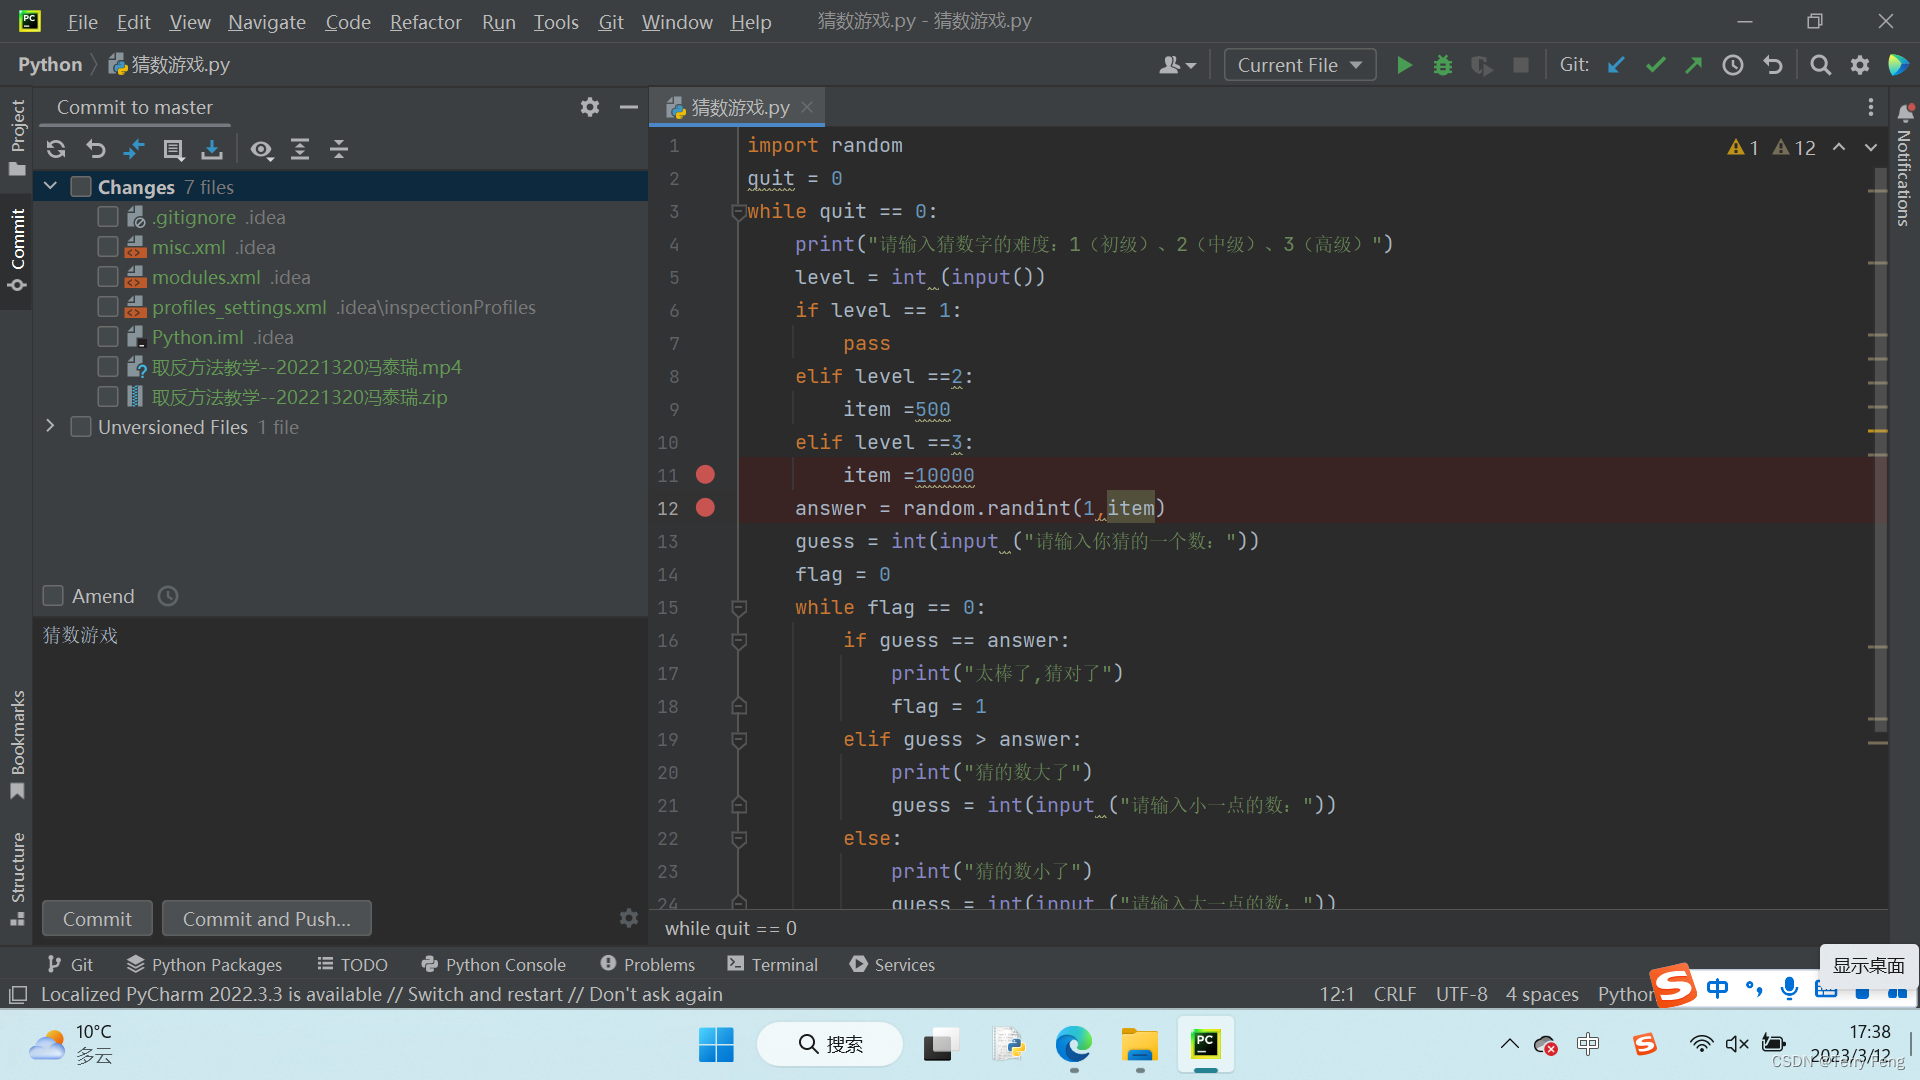The width and height of the screenshot is (1920, 1080).
Task: Open the Navigate menu
Action: (266, 21)
